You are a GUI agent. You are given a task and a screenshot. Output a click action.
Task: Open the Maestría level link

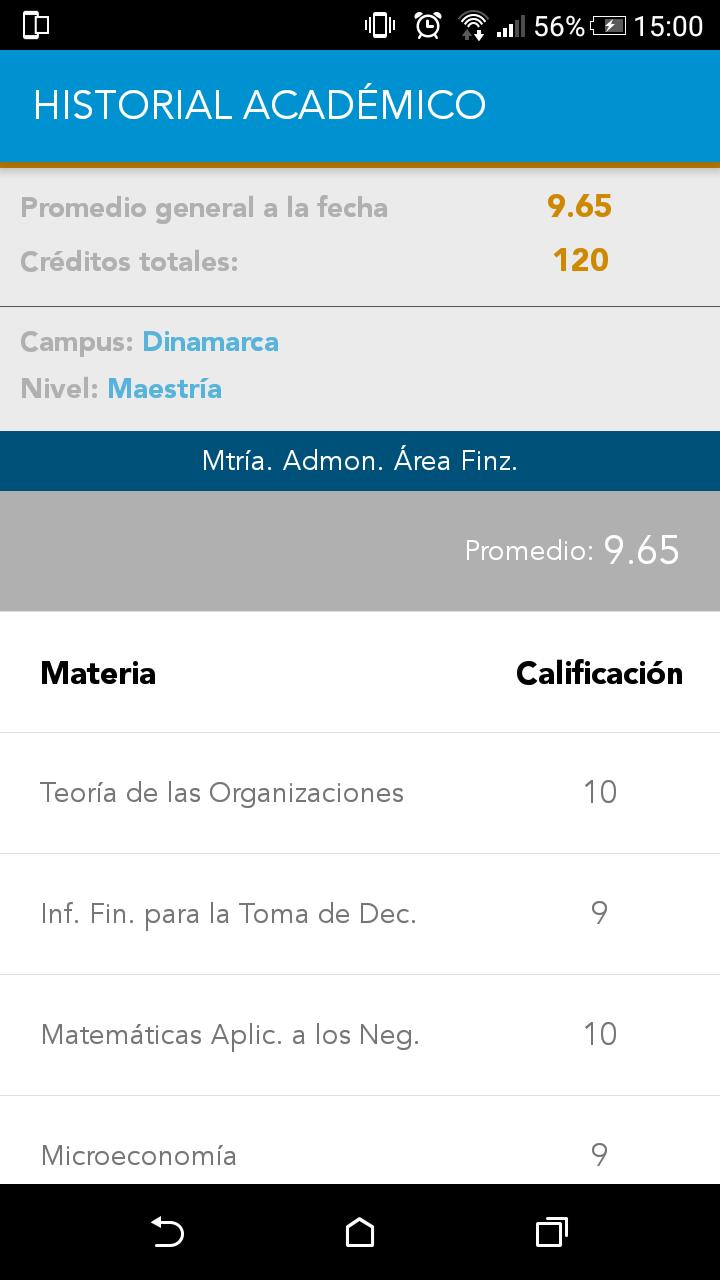(165, 388)
